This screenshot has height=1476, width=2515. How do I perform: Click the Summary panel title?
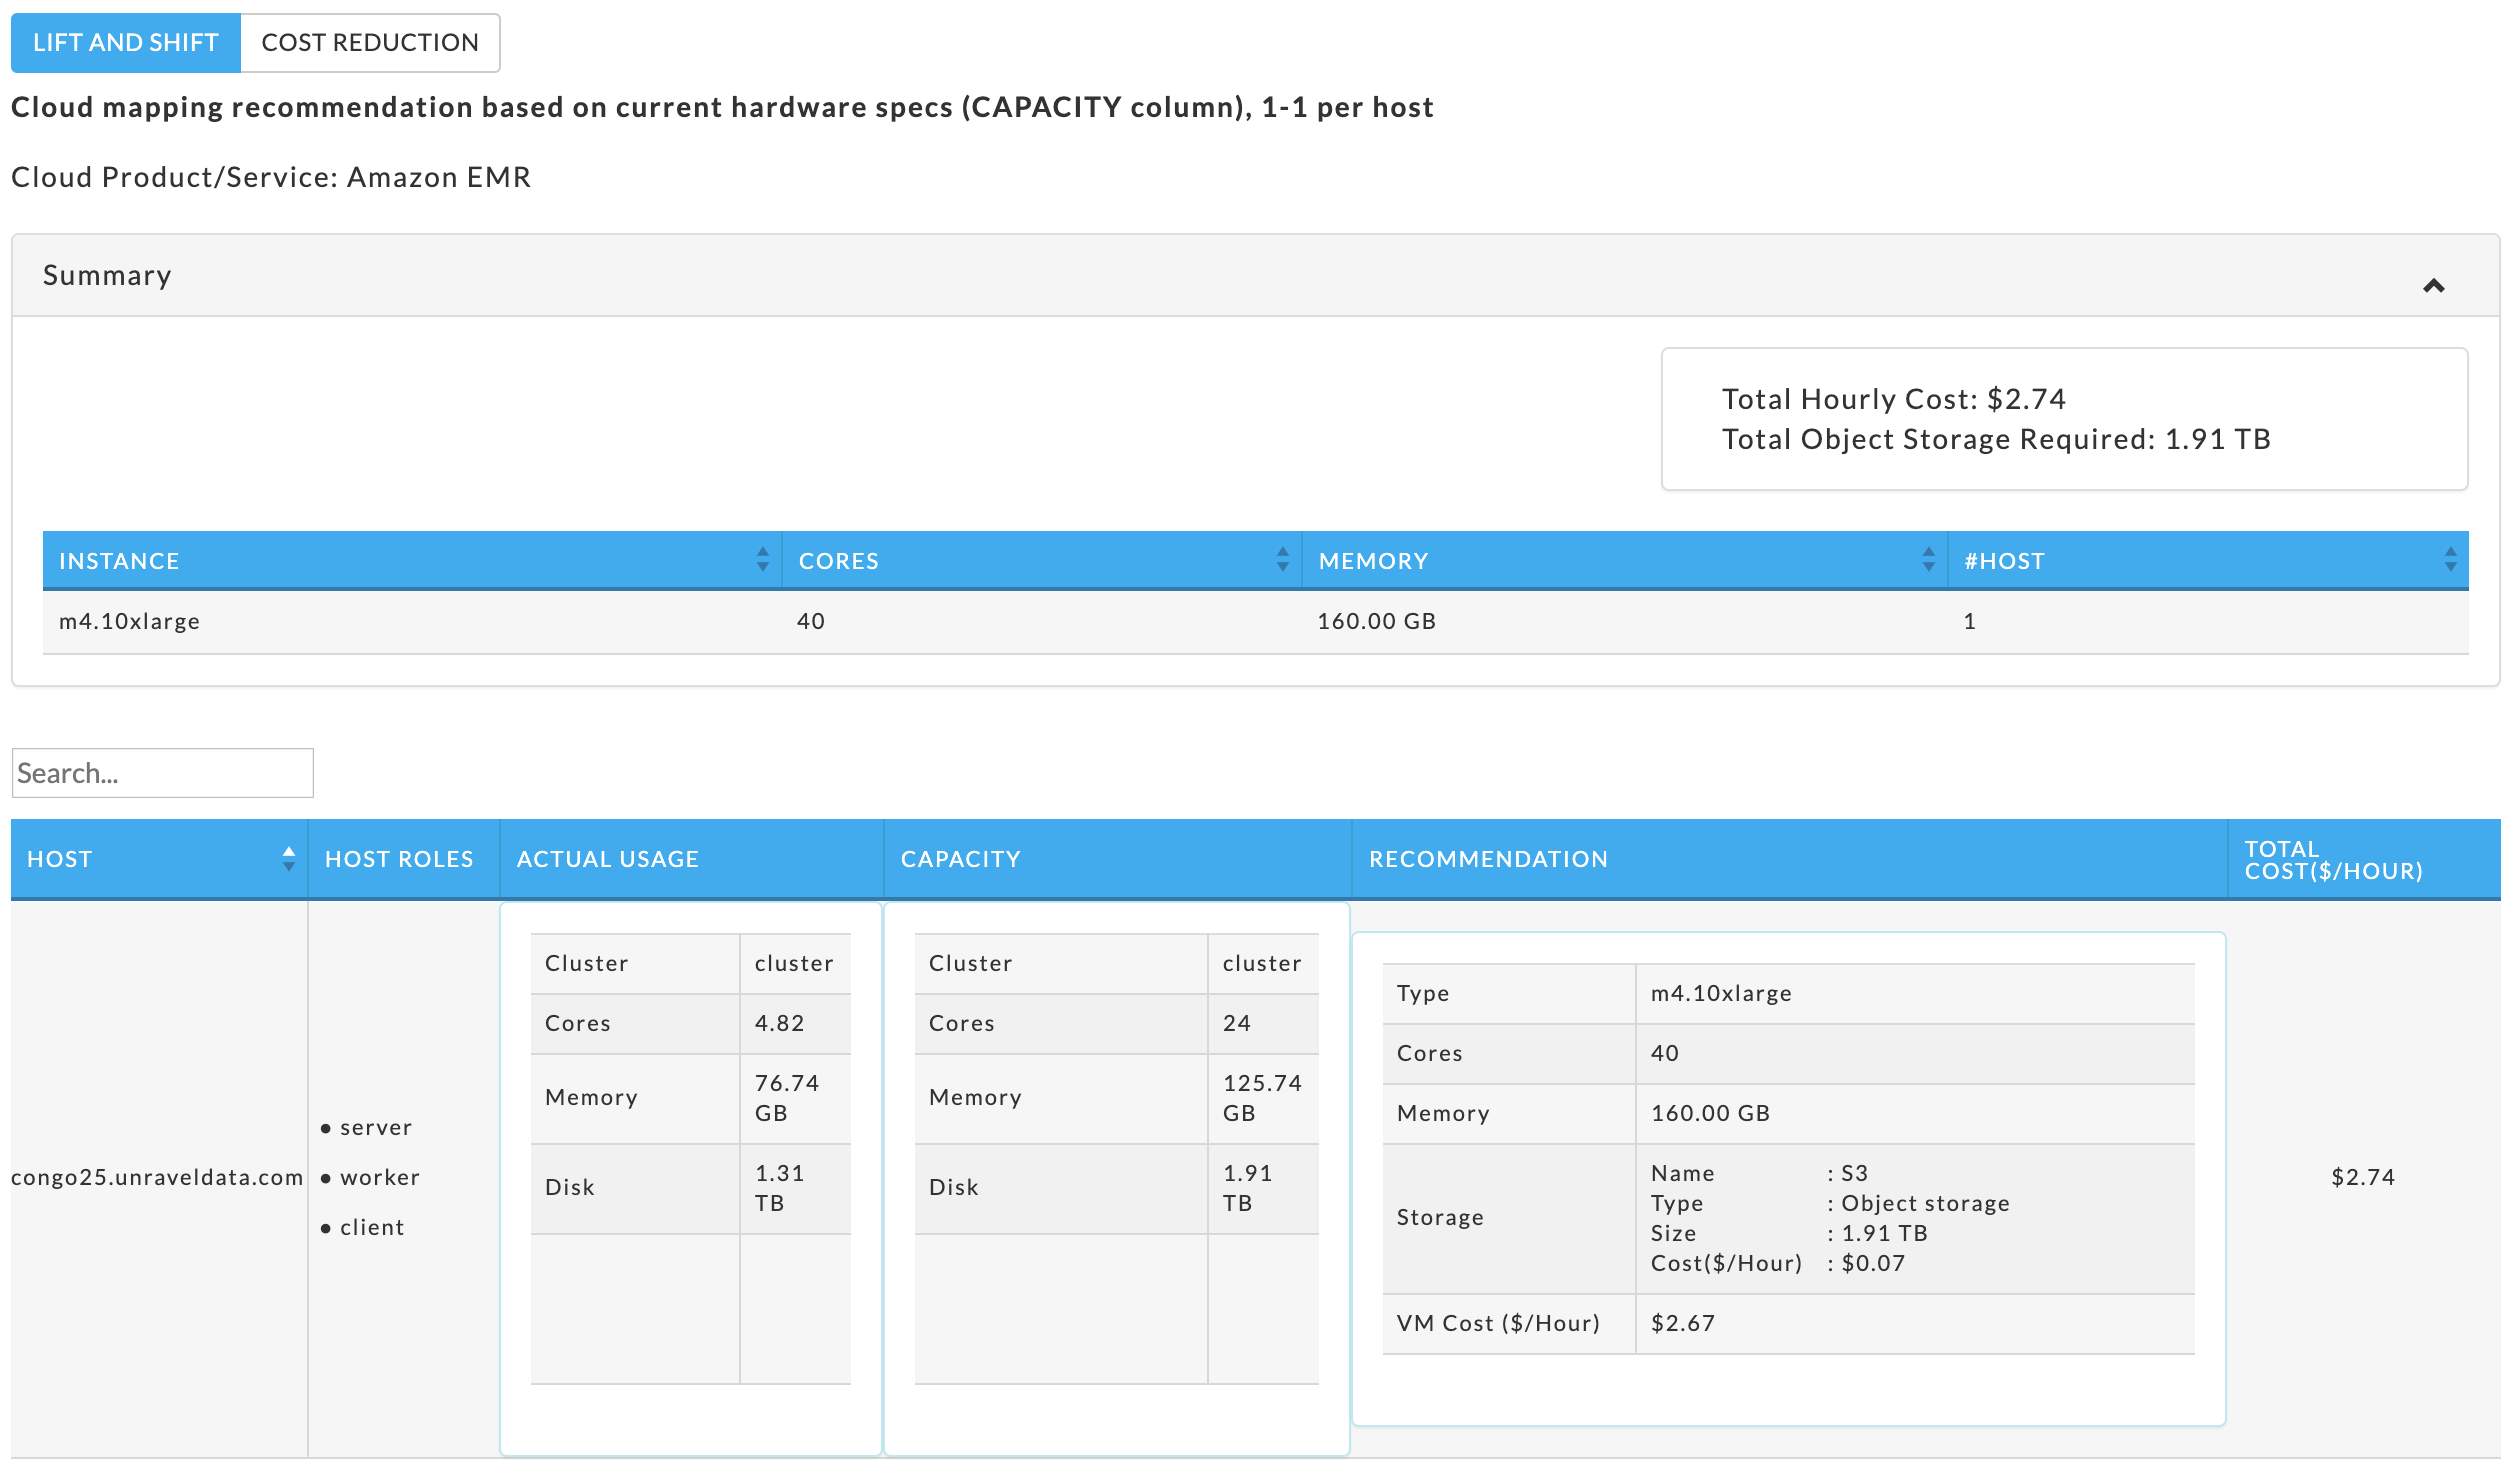pos(107,275)
